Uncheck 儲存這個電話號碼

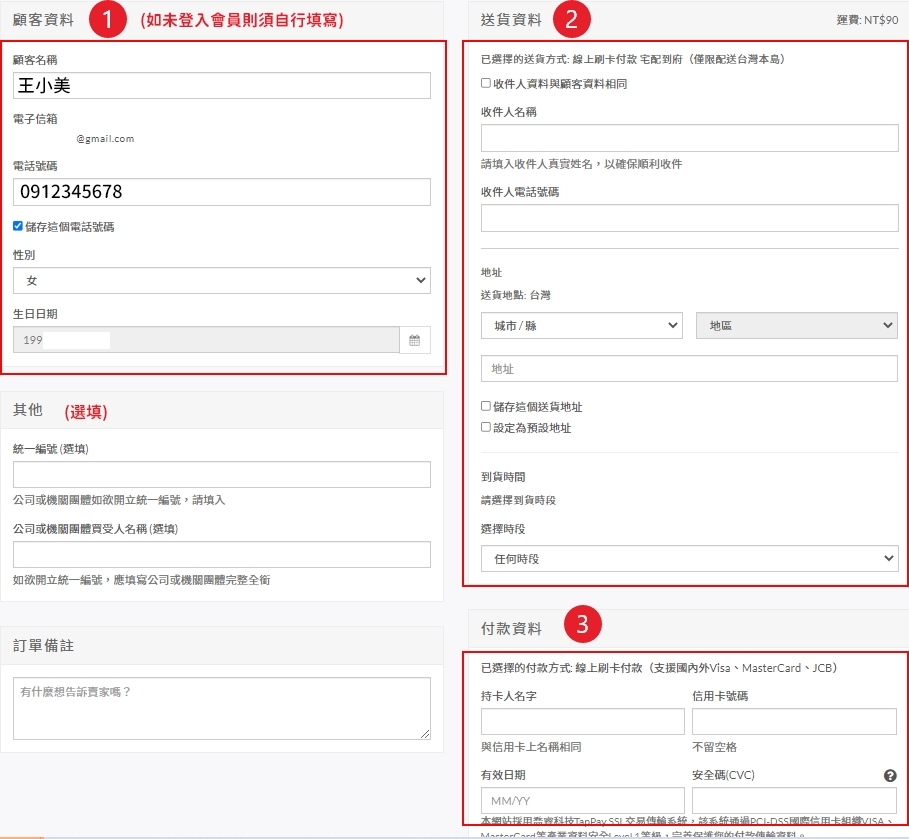[x=16, y=225]
